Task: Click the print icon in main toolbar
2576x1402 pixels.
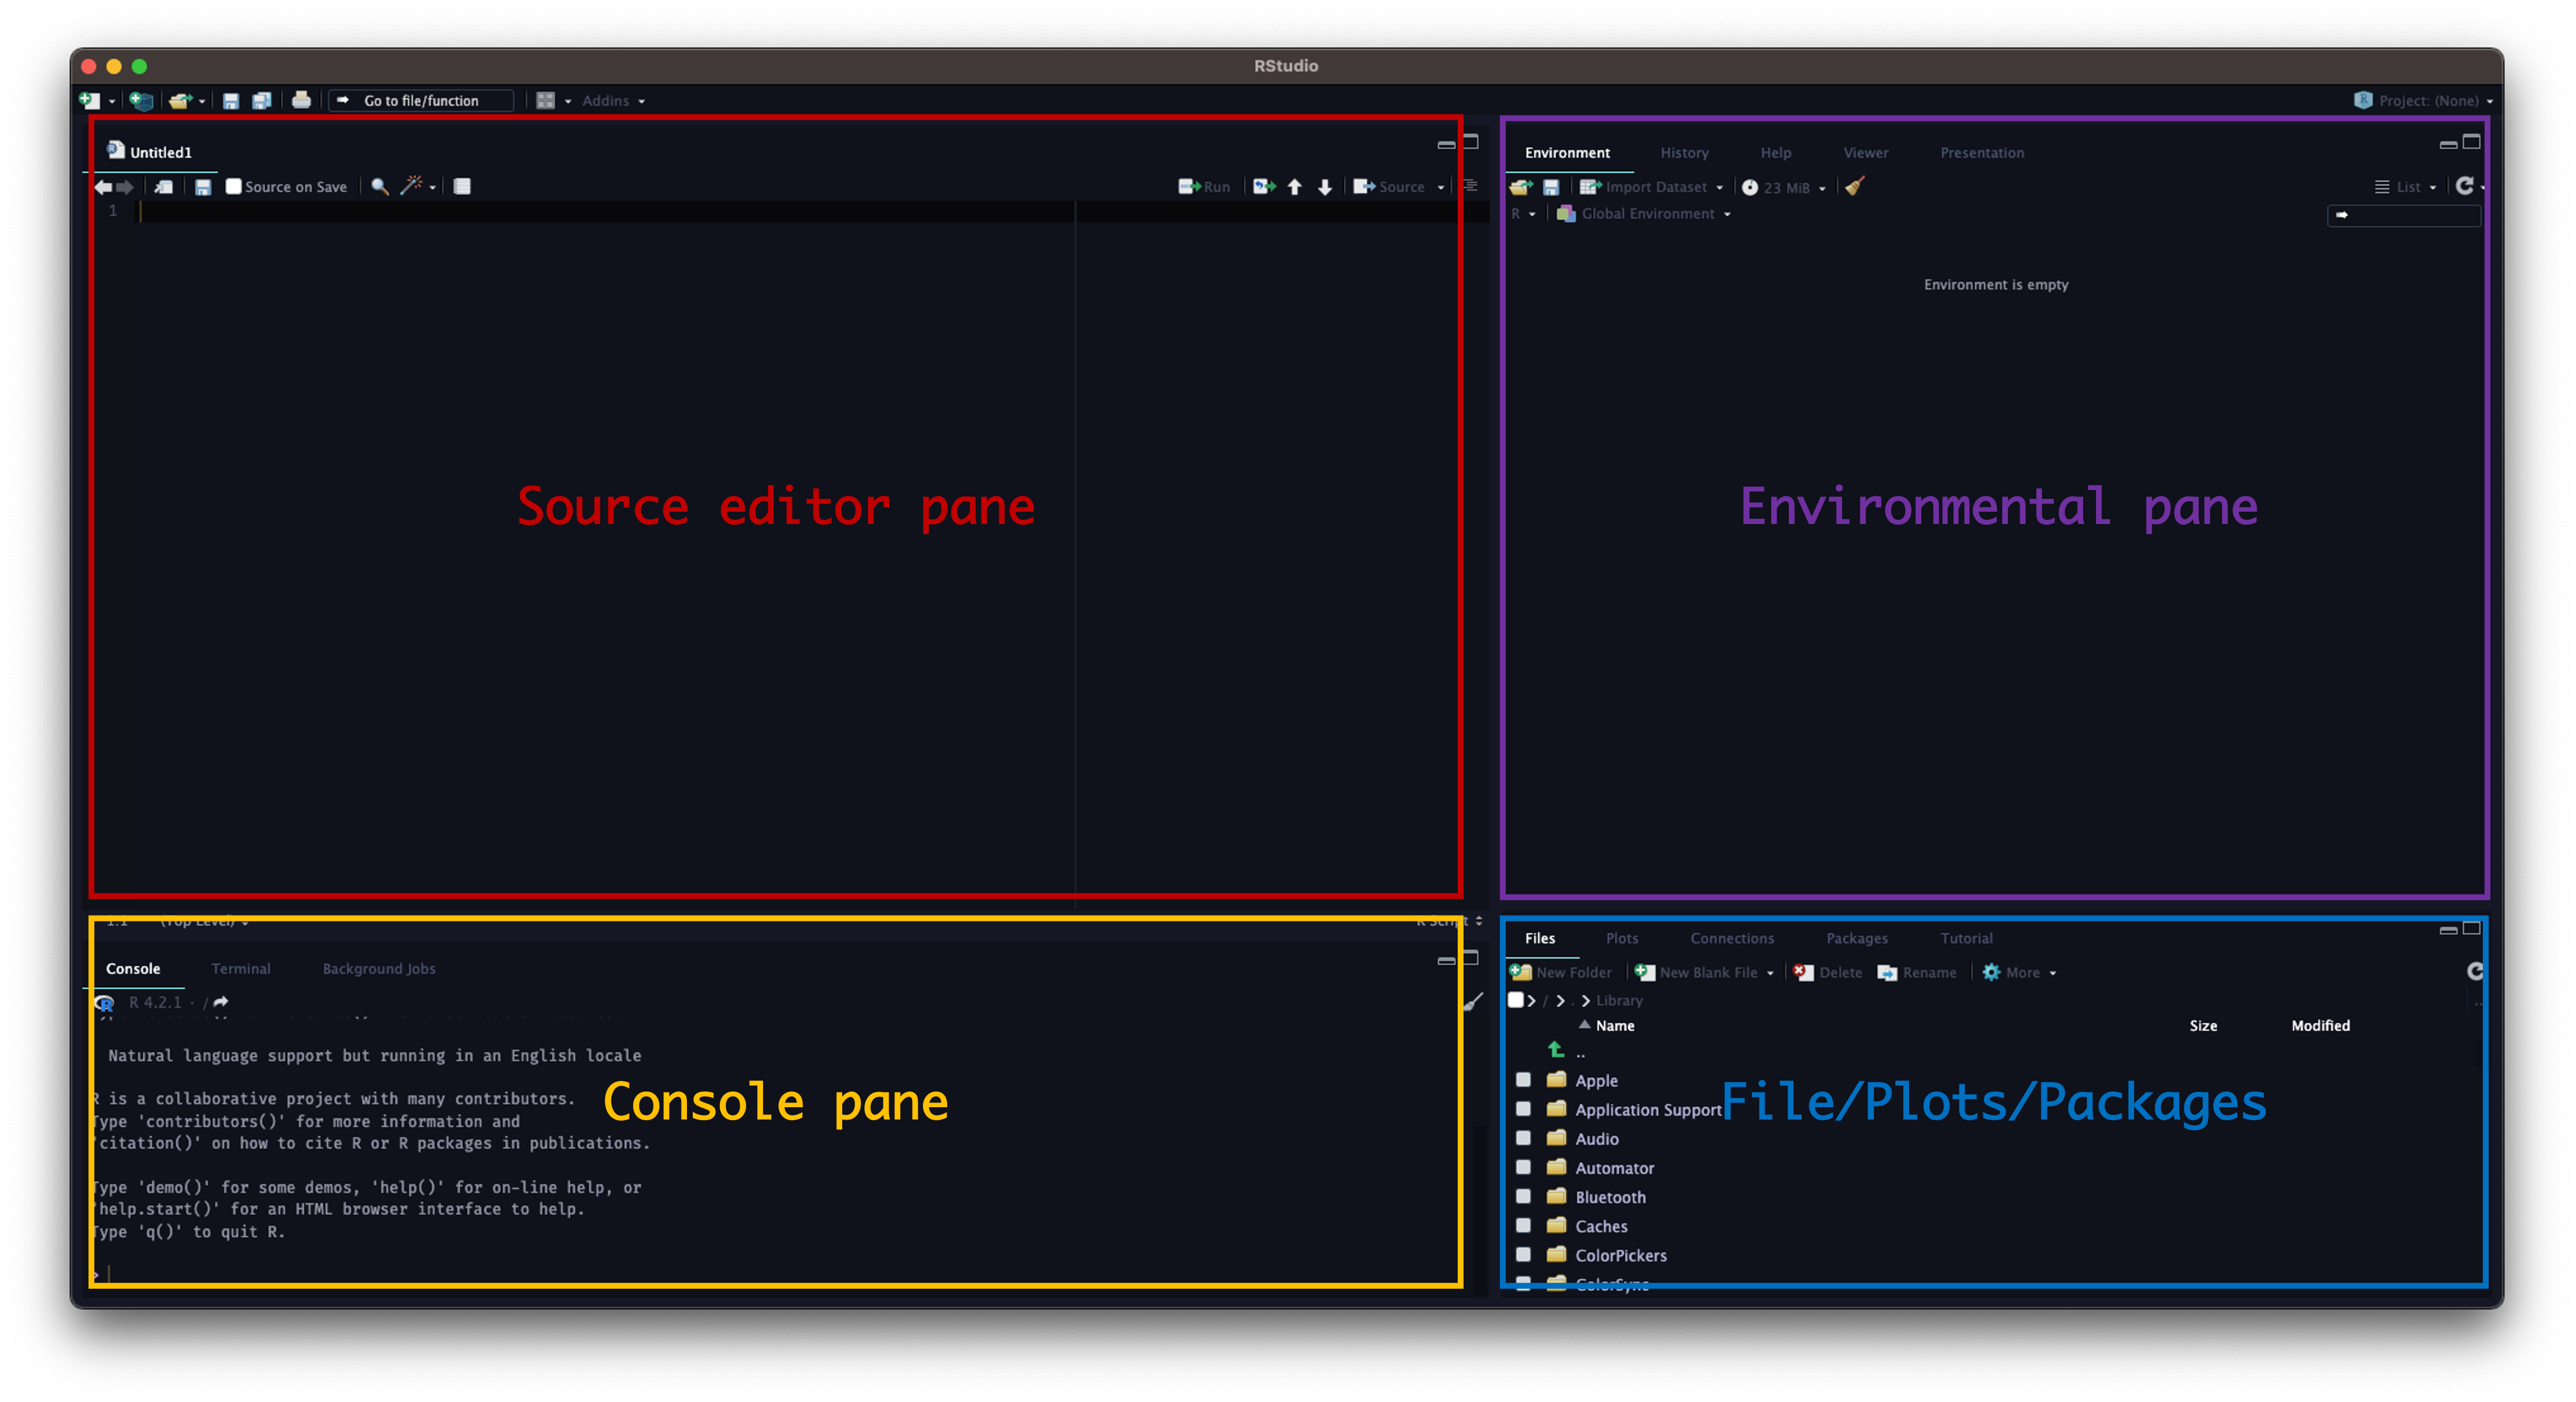Action: coord(301,100)
